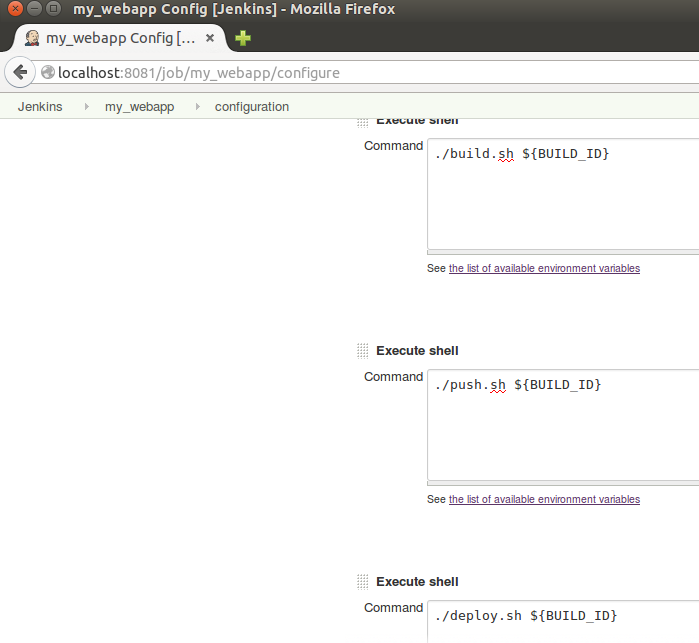
Task: Click the ./push.sh command text box
Action: (x=563, y=425)
